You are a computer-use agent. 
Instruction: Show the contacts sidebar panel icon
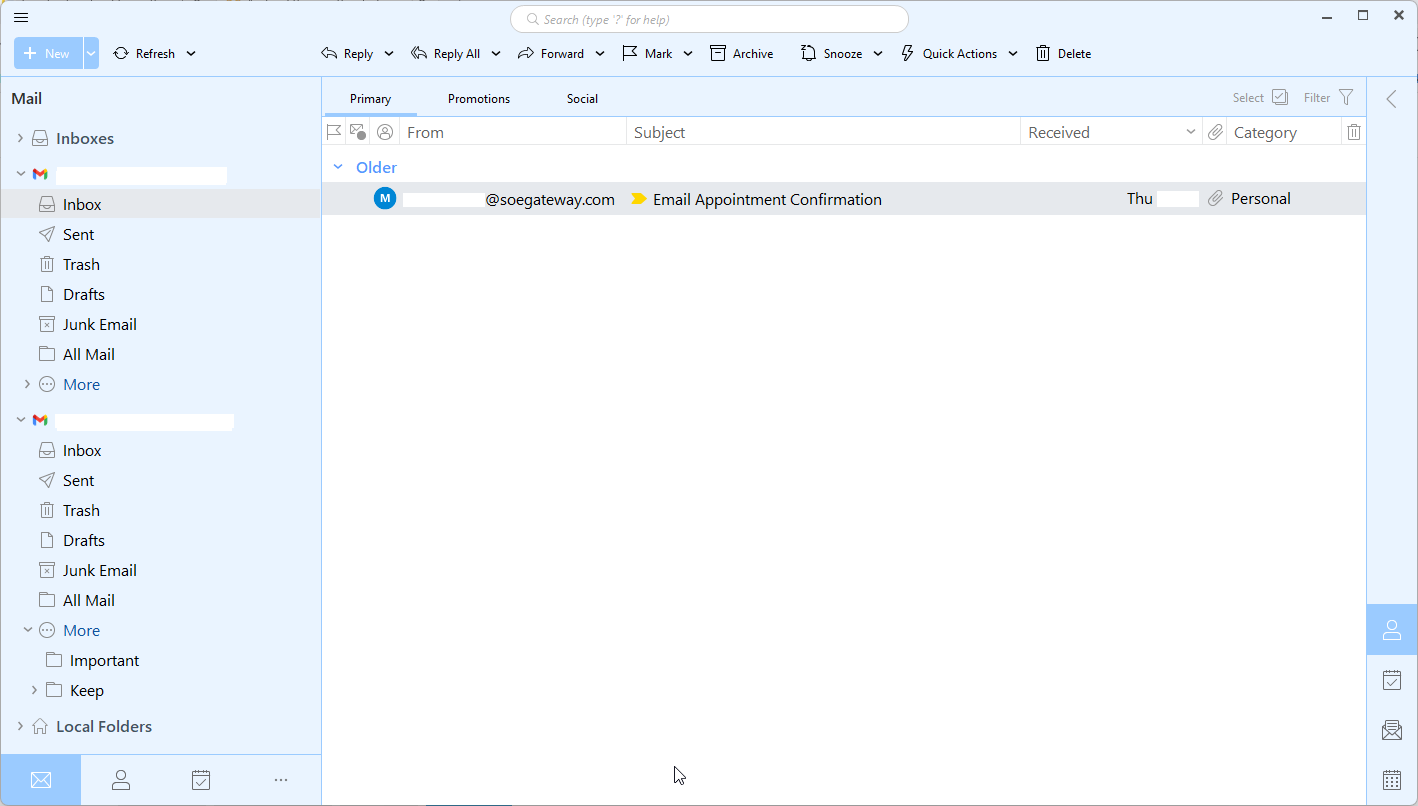1391,630
